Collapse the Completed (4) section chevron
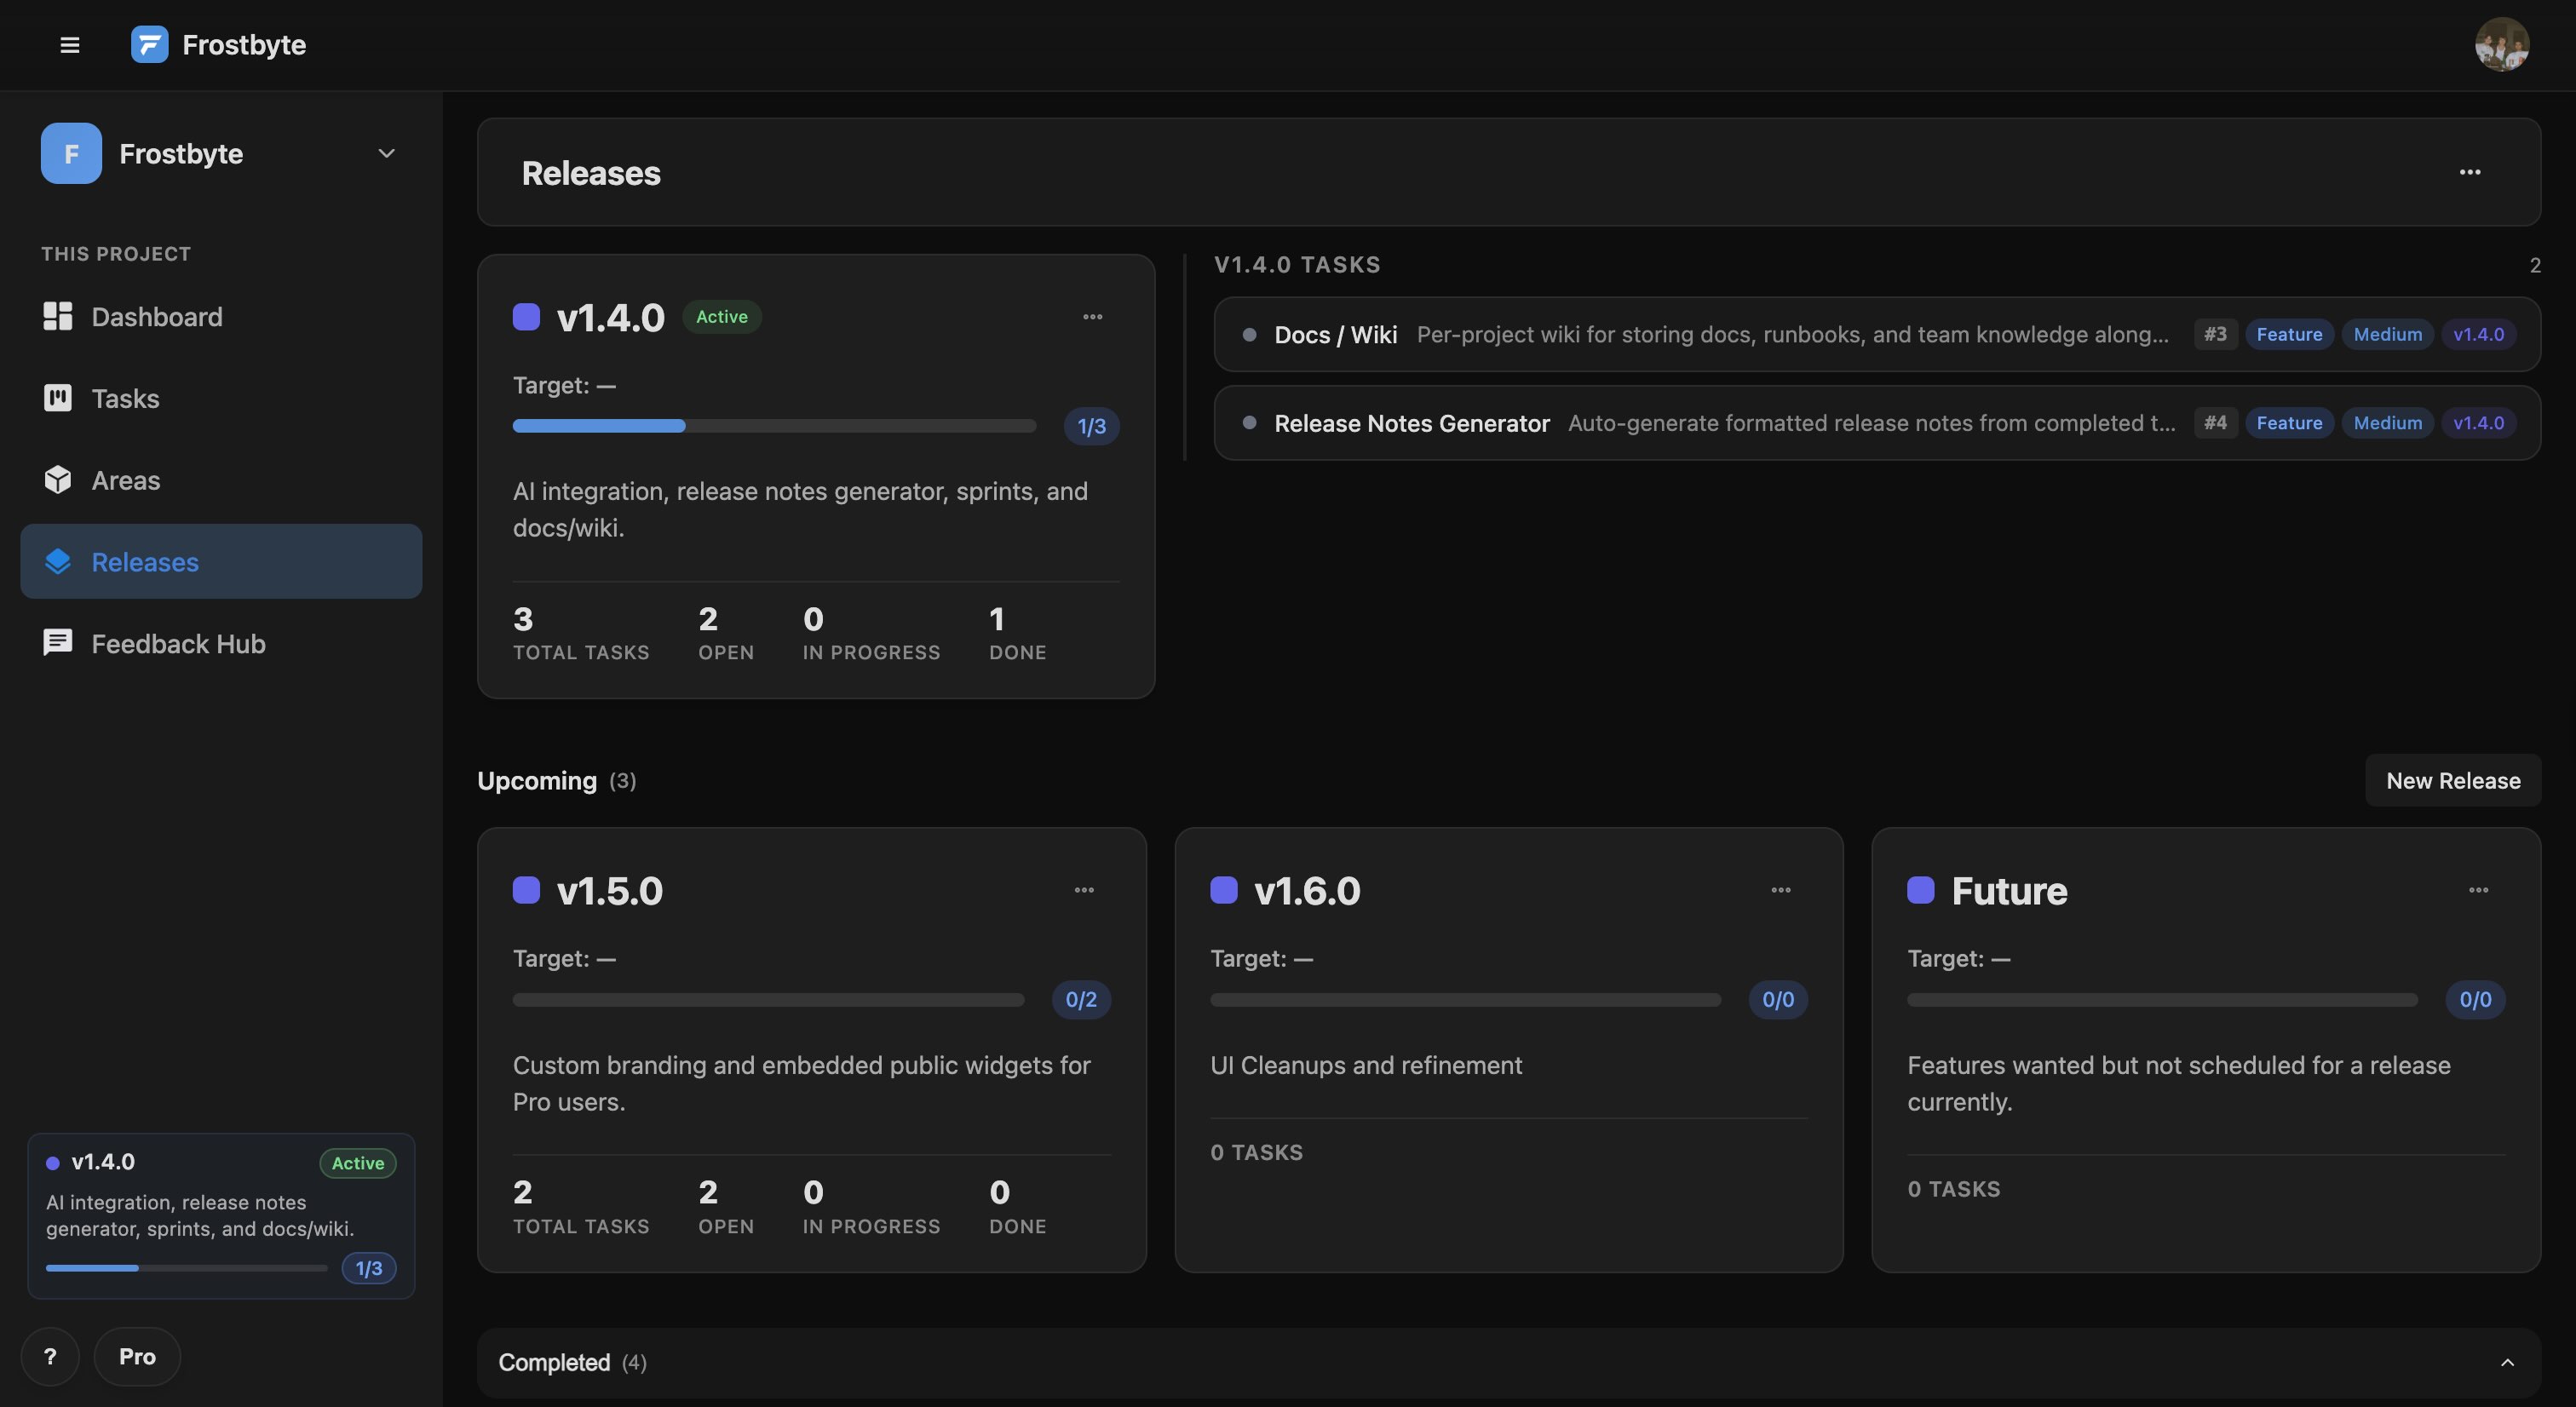 coord(2507,1362)
